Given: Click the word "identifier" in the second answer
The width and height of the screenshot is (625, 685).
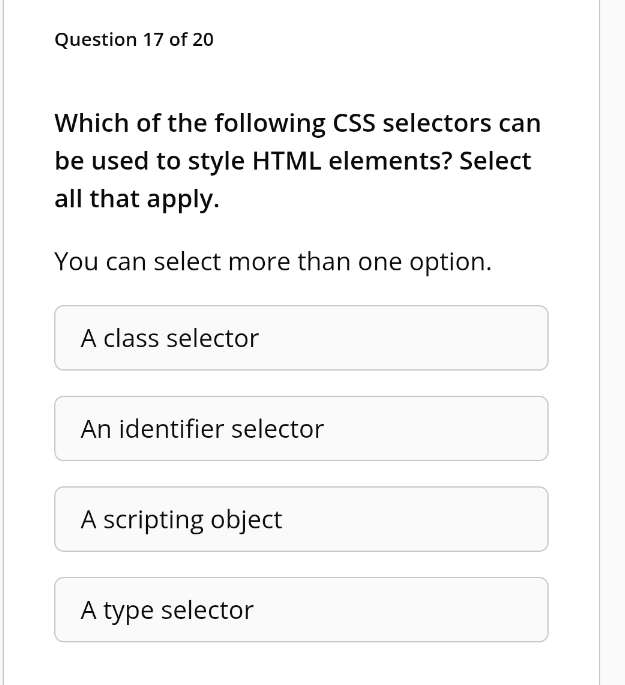Looking at the screenshot, I should coord(171,429).
